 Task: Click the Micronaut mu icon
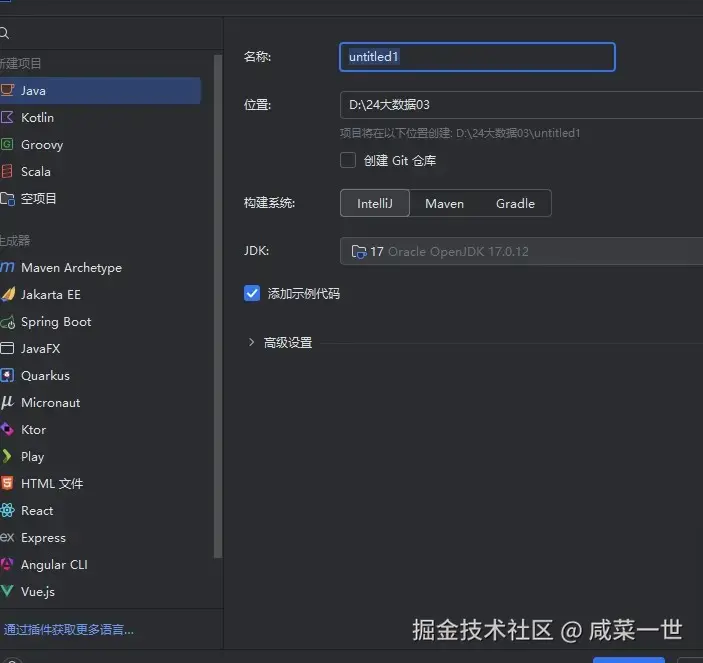7,402
